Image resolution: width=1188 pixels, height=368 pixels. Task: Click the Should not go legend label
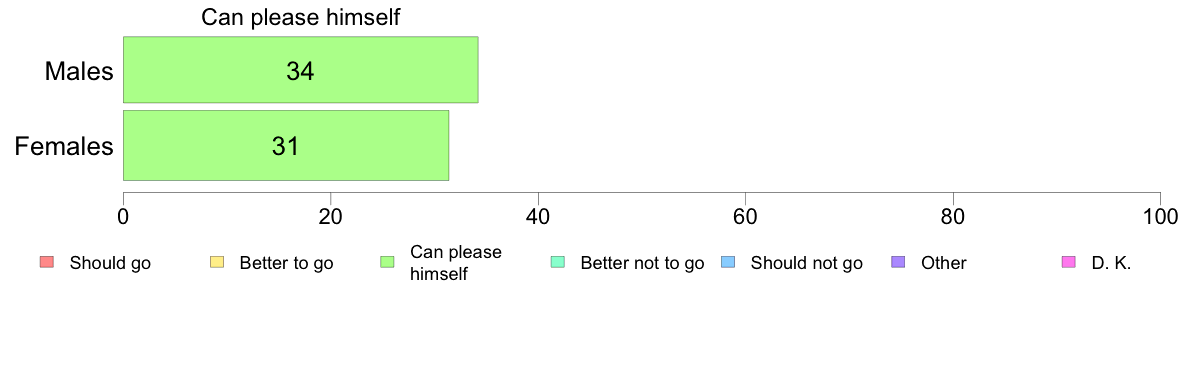(x=807, y=264)
